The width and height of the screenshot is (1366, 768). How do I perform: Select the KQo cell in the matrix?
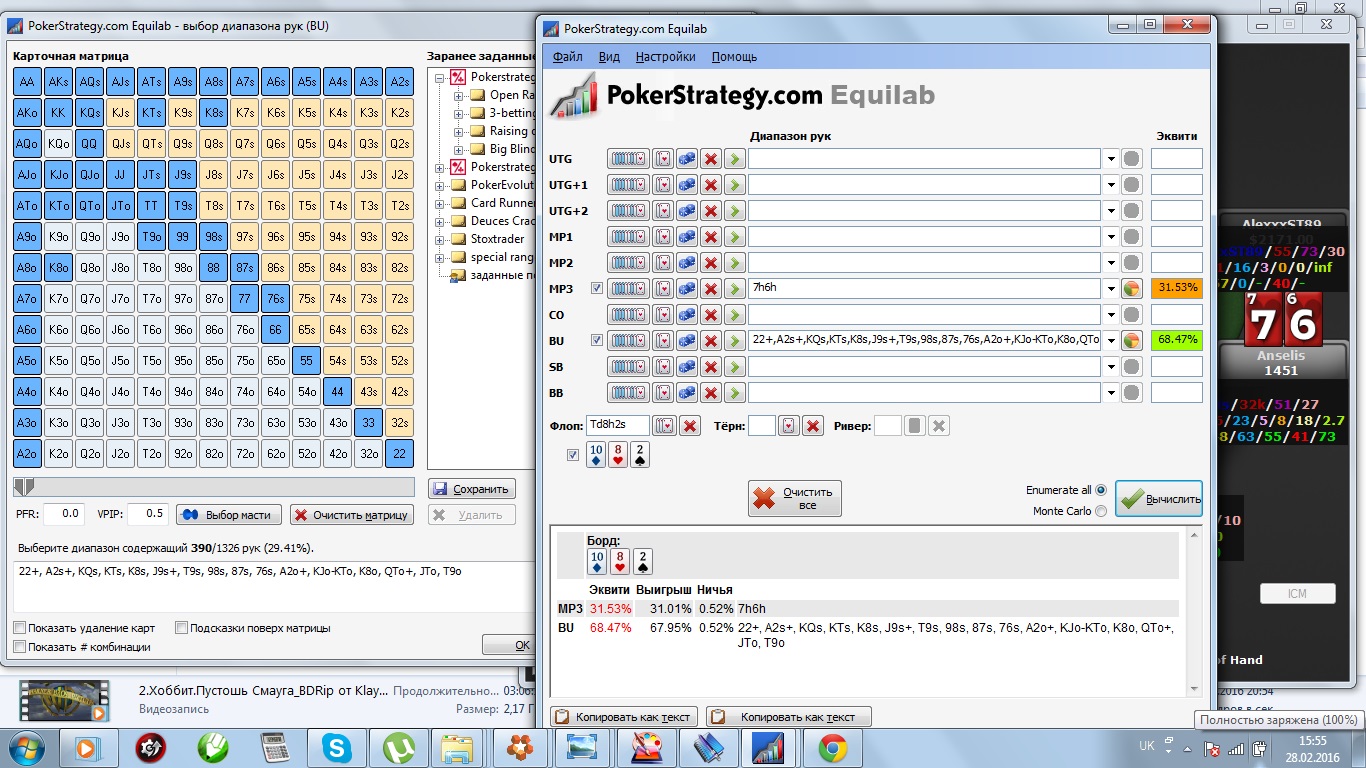click(x=58, y=143)
